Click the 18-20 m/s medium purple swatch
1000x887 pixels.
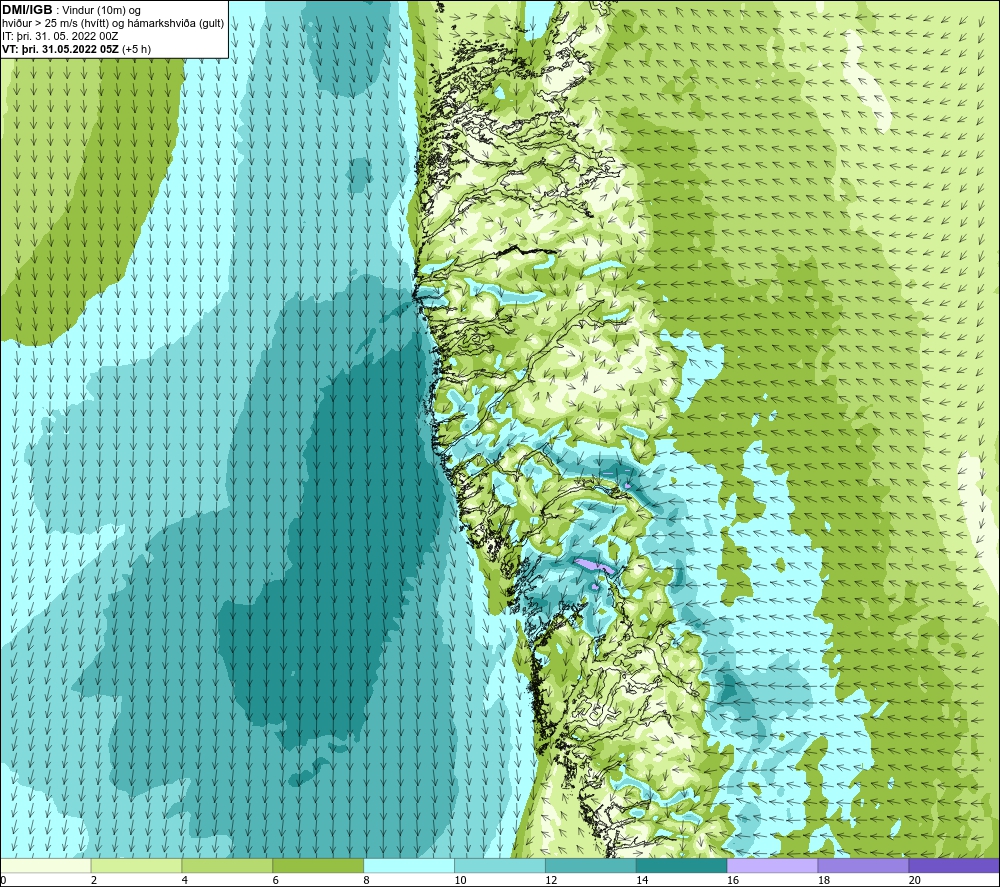coord(863,865)
